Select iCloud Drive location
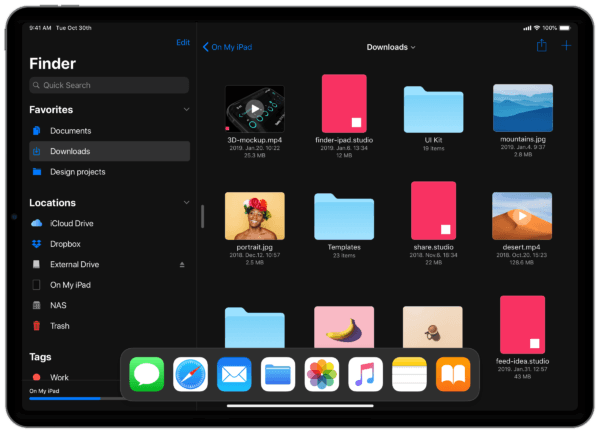Screen dimensions: 600x433 coord(71,223)
